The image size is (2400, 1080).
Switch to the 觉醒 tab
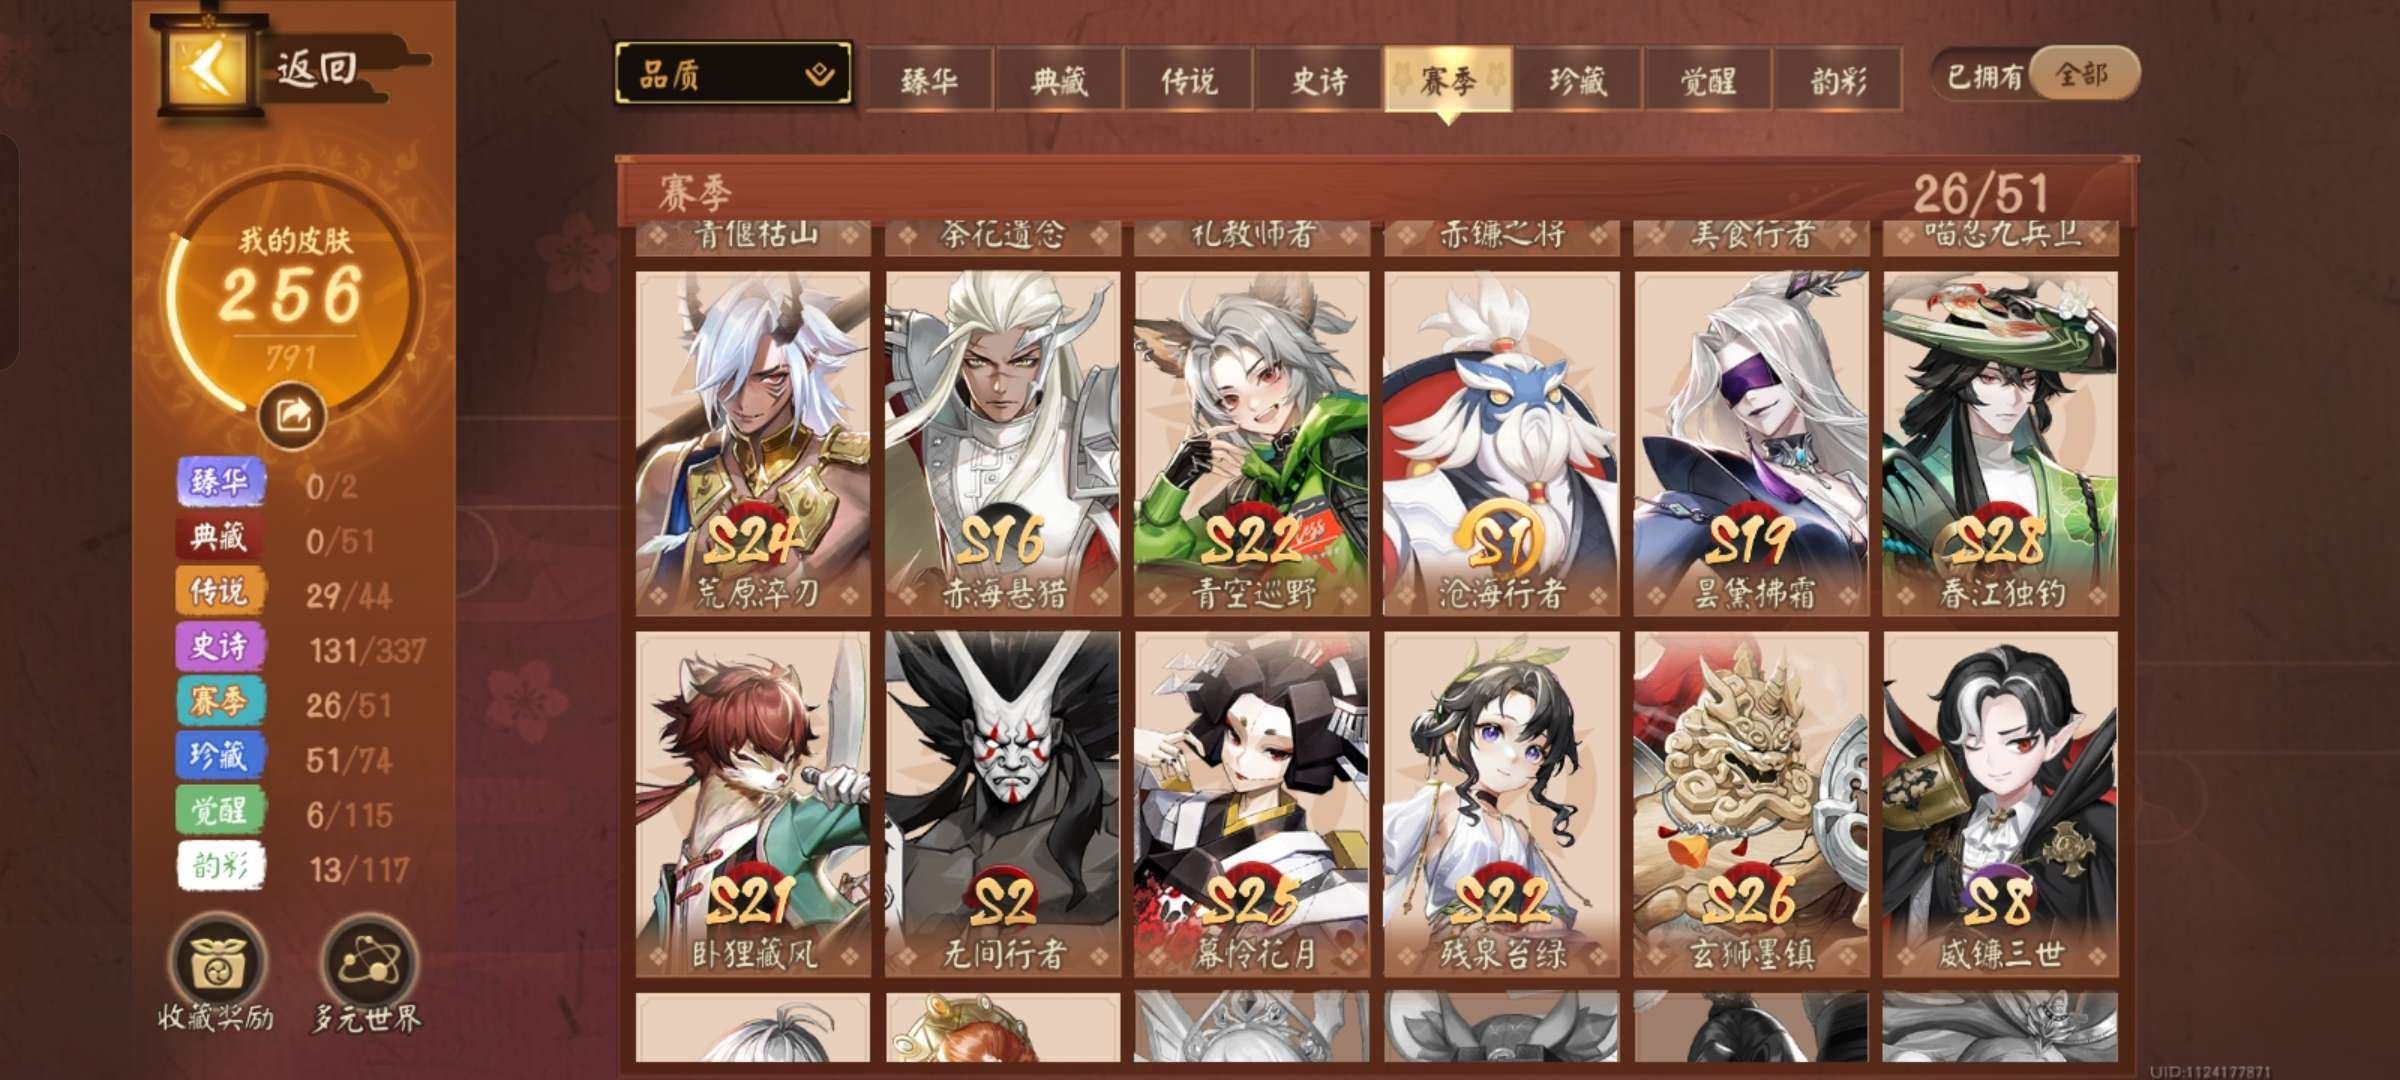pos(1708,79)
